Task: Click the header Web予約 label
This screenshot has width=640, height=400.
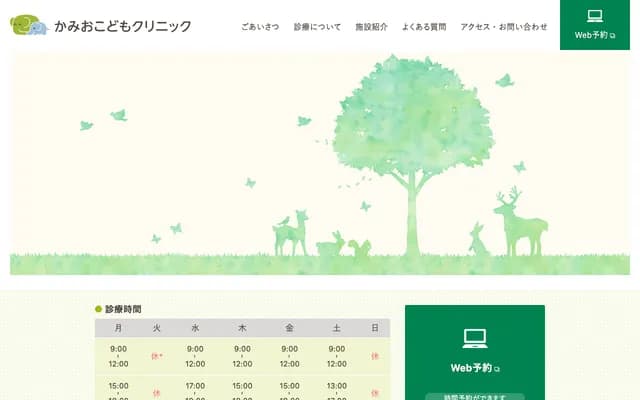Action: pos(591,36)
